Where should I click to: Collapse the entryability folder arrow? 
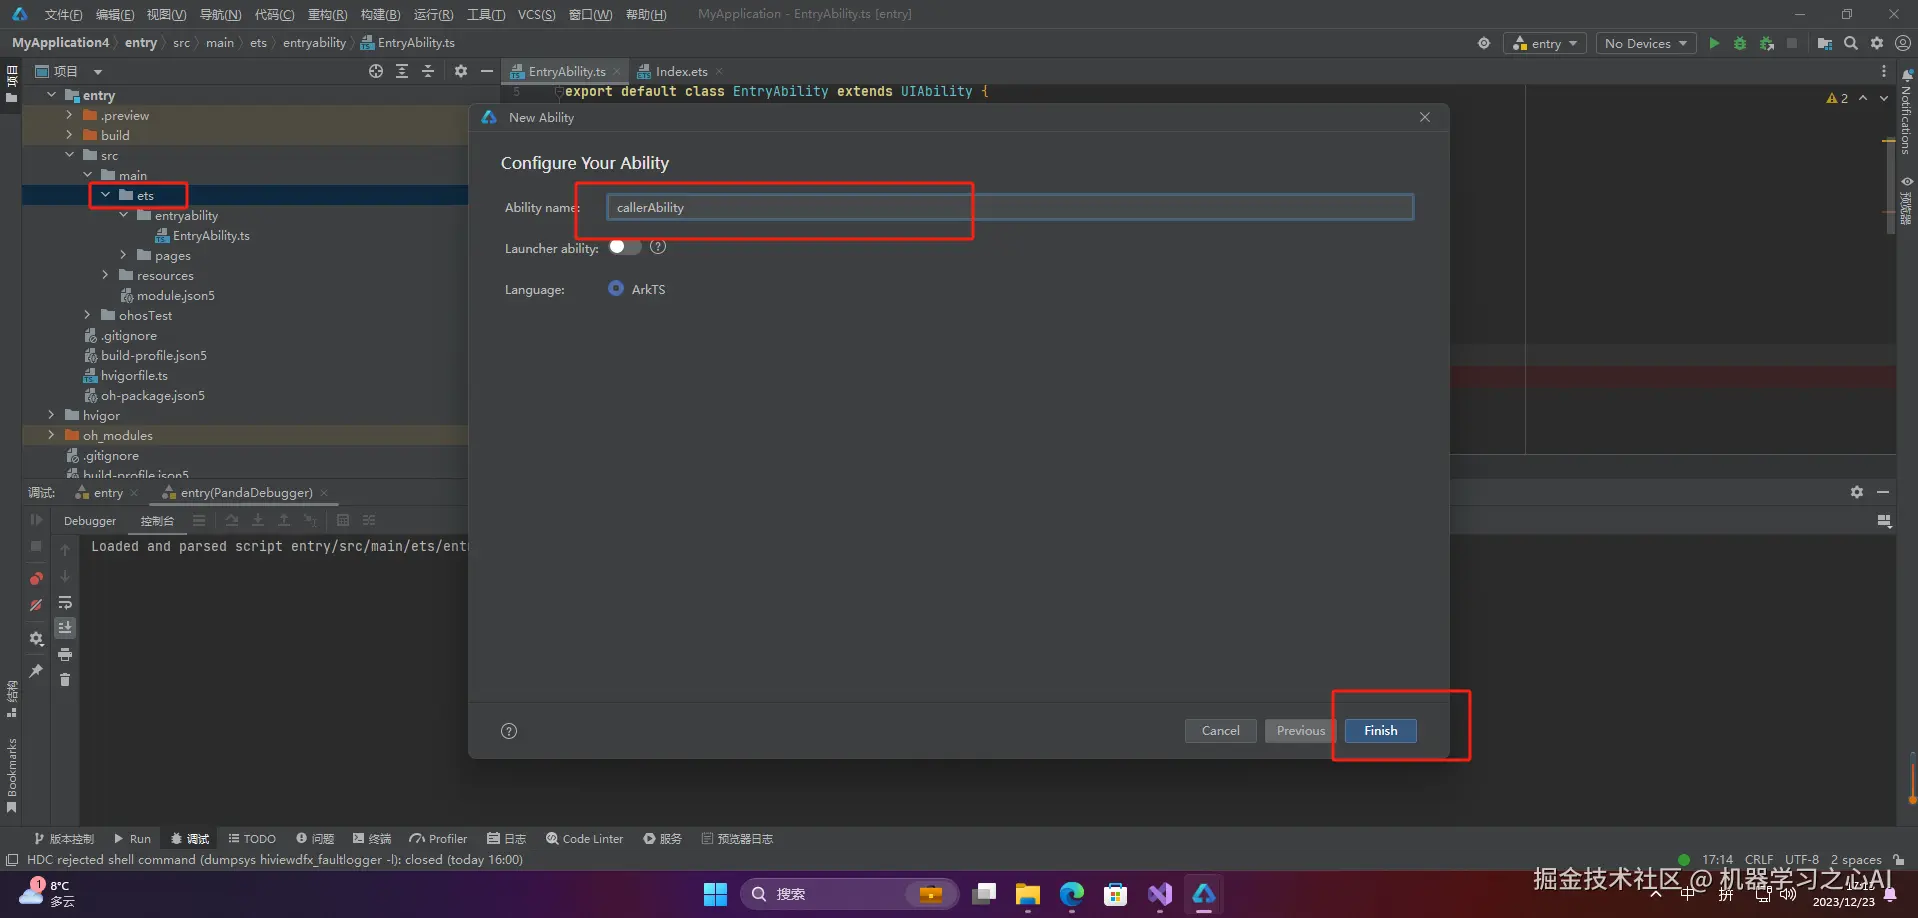pyautogui.click(x=123, y=215)
